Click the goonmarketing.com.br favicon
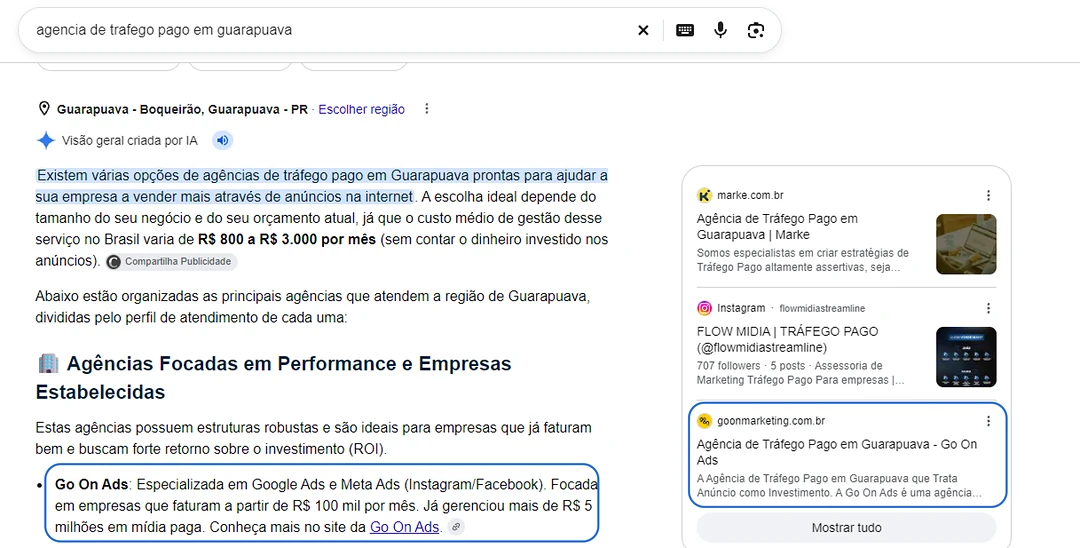Viewport: 1080px width, 548px height. [704, 421]
